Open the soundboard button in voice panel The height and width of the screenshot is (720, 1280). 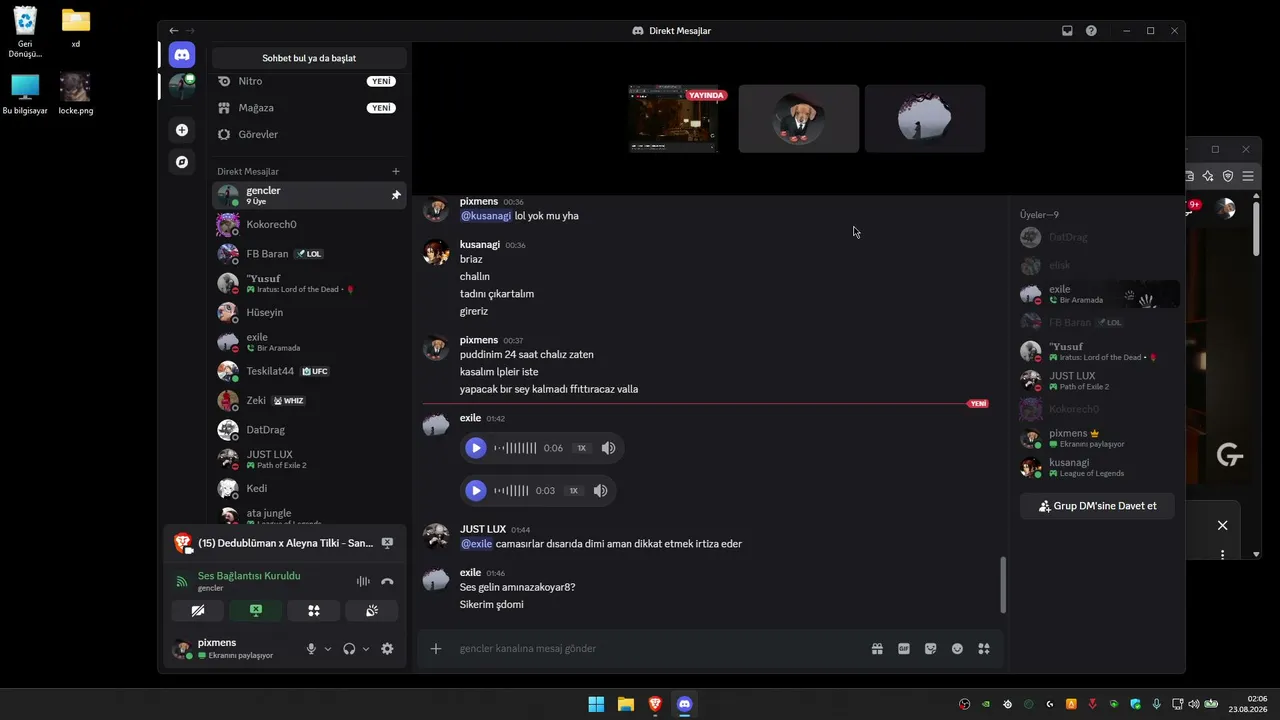pos(372,611)
